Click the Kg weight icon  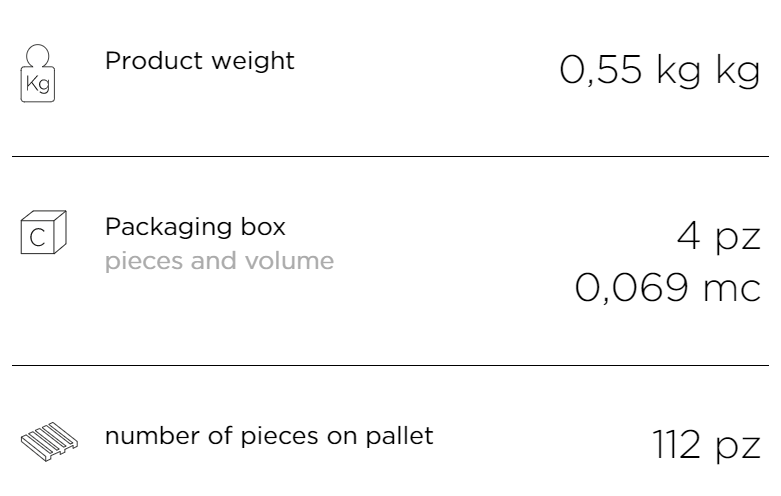click(38, 73)
